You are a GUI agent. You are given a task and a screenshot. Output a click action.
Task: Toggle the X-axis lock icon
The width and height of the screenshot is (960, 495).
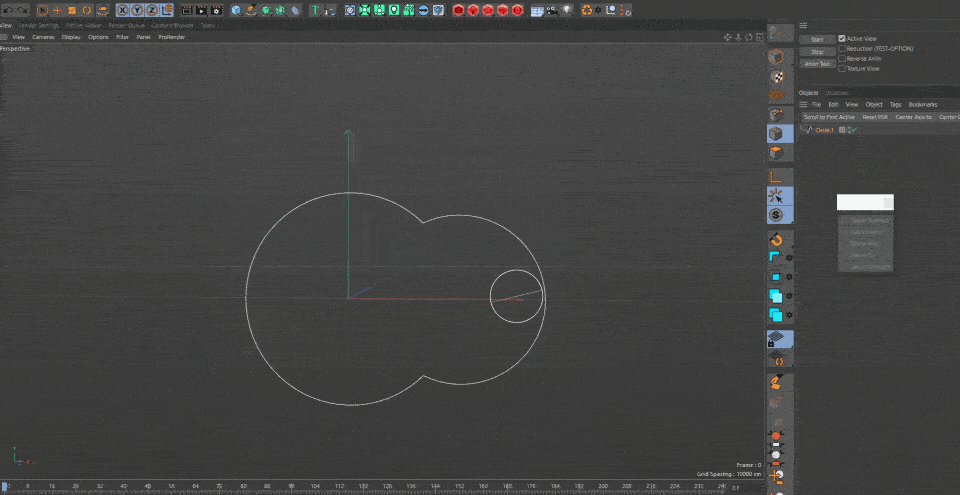click(x=122, y=10)
